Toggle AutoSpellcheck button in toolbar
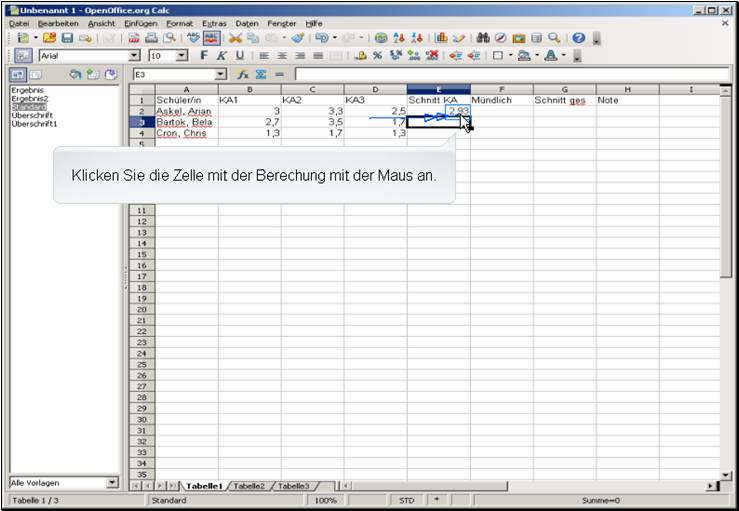 click(x=212, y=37)
